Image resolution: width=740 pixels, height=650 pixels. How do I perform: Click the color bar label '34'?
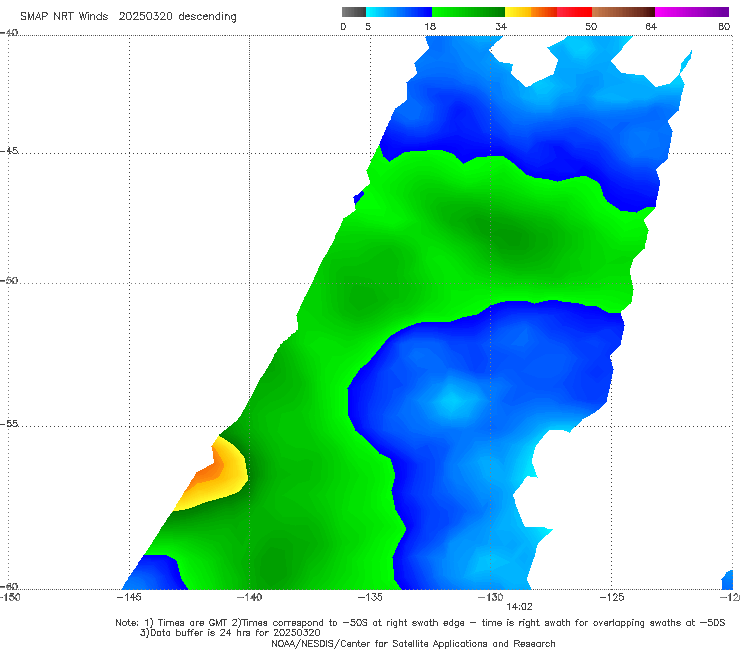click(501, 26)
